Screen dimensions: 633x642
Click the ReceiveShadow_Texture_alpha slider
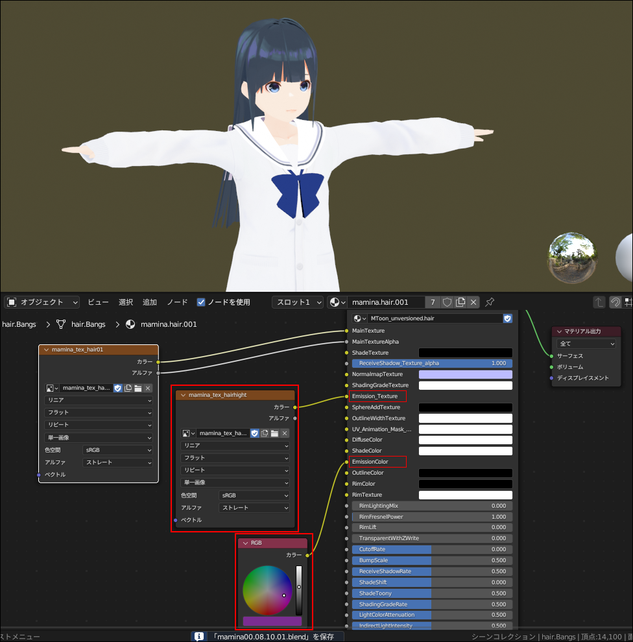point(432,363)
